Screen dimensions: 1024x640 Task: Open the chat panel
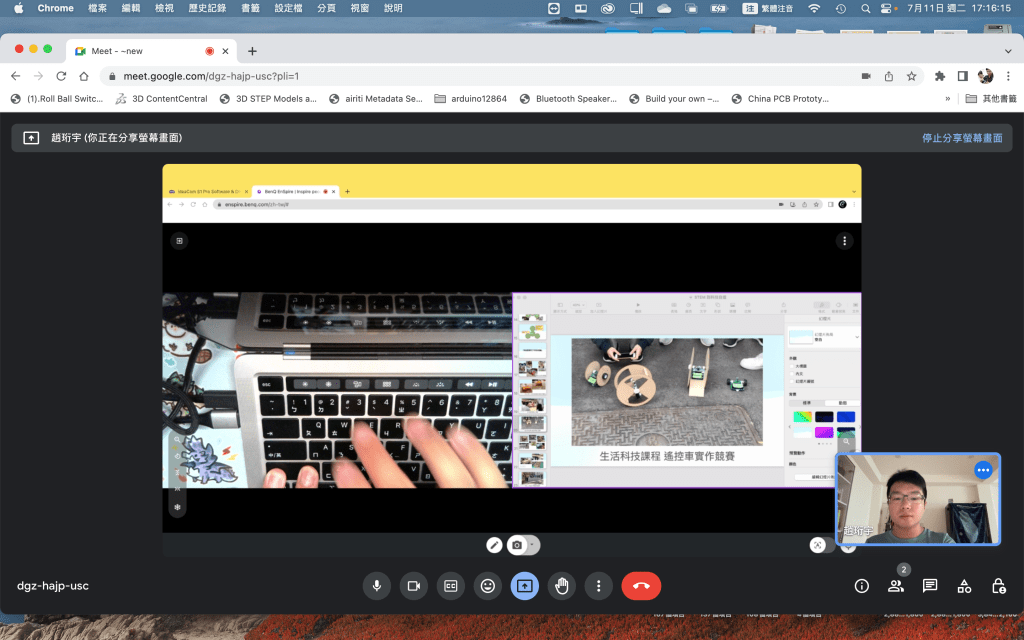[930, 586]
